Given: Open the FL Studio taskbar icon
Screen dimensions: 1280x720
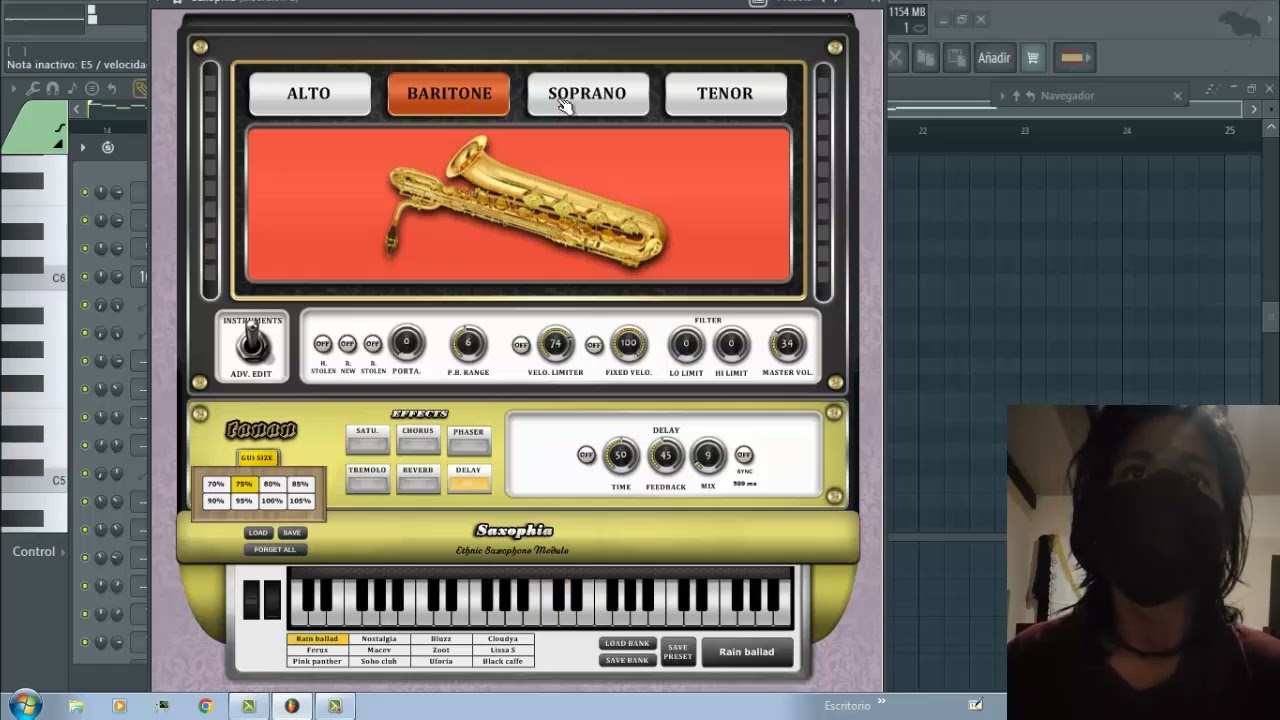Looking at the screenshot, I should (x=292, y=706).
